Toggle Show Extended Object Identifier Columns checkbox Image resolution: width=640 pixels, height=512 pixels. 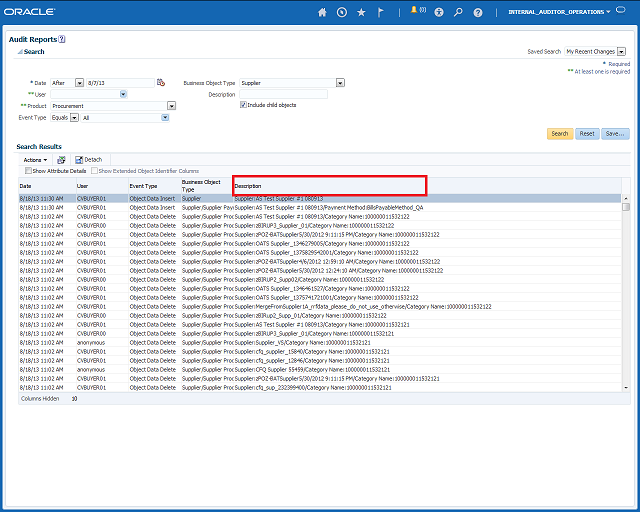tap(94, 171)
